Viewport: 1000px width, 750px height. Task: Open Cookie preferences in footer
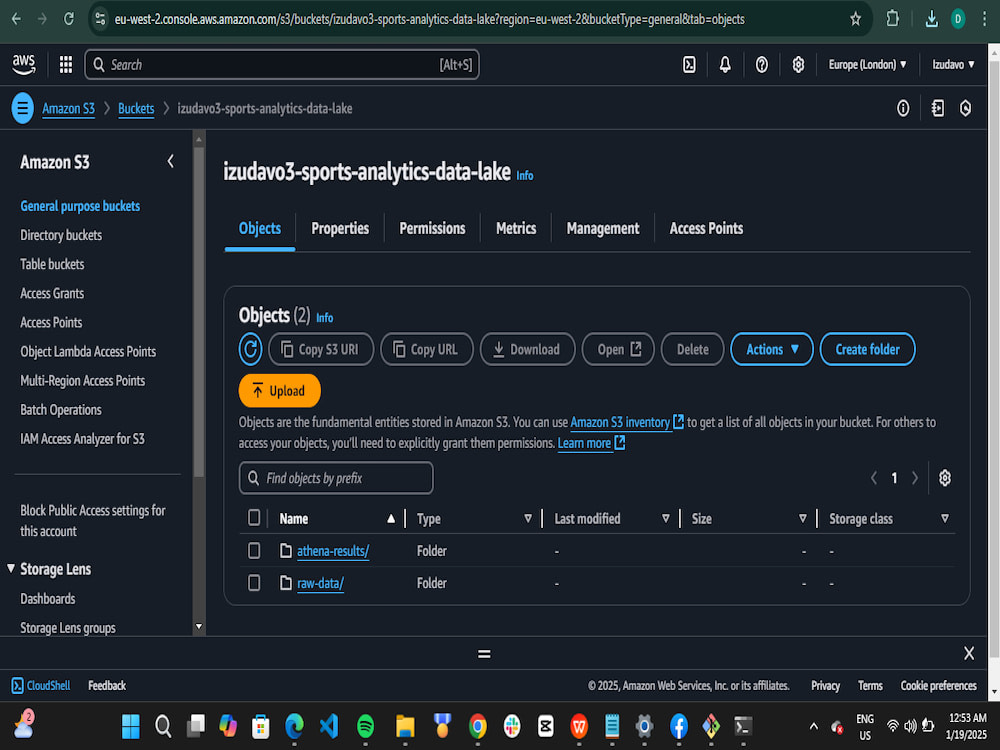[938, 686]
